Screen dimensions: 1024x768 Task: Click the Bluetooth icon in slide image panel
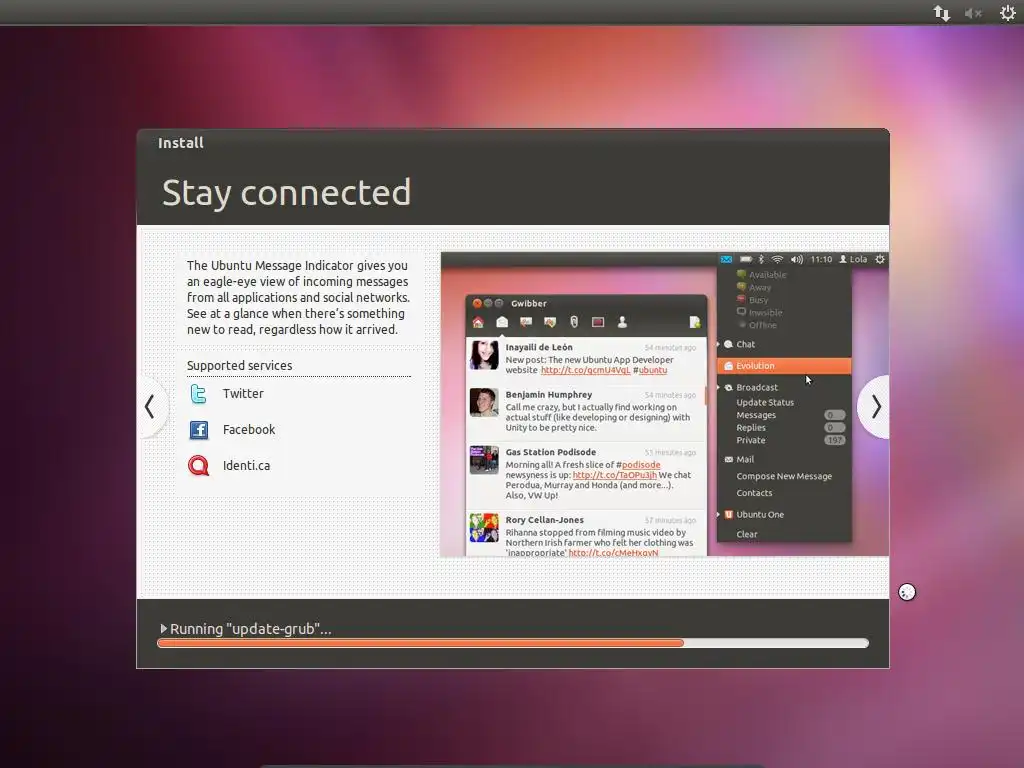click(761, 259)
